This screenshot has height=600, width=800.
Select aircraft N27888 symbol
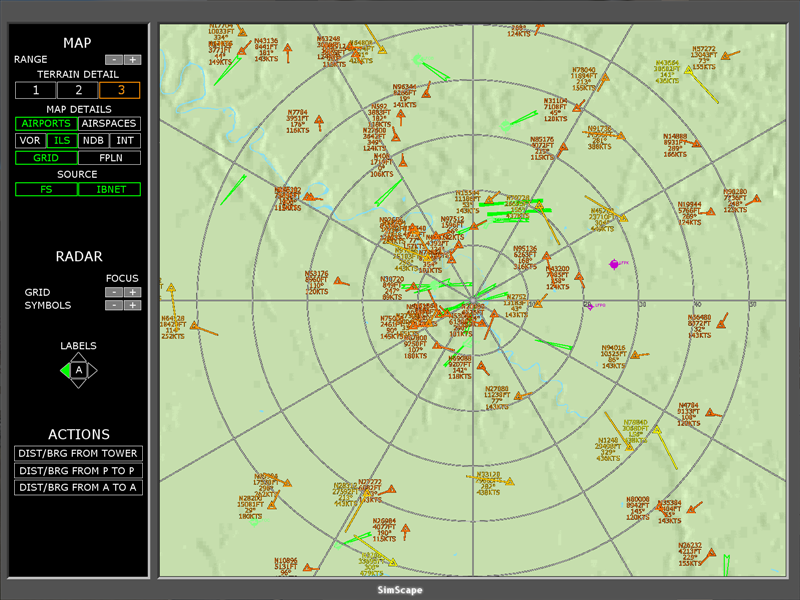(518, 396)
